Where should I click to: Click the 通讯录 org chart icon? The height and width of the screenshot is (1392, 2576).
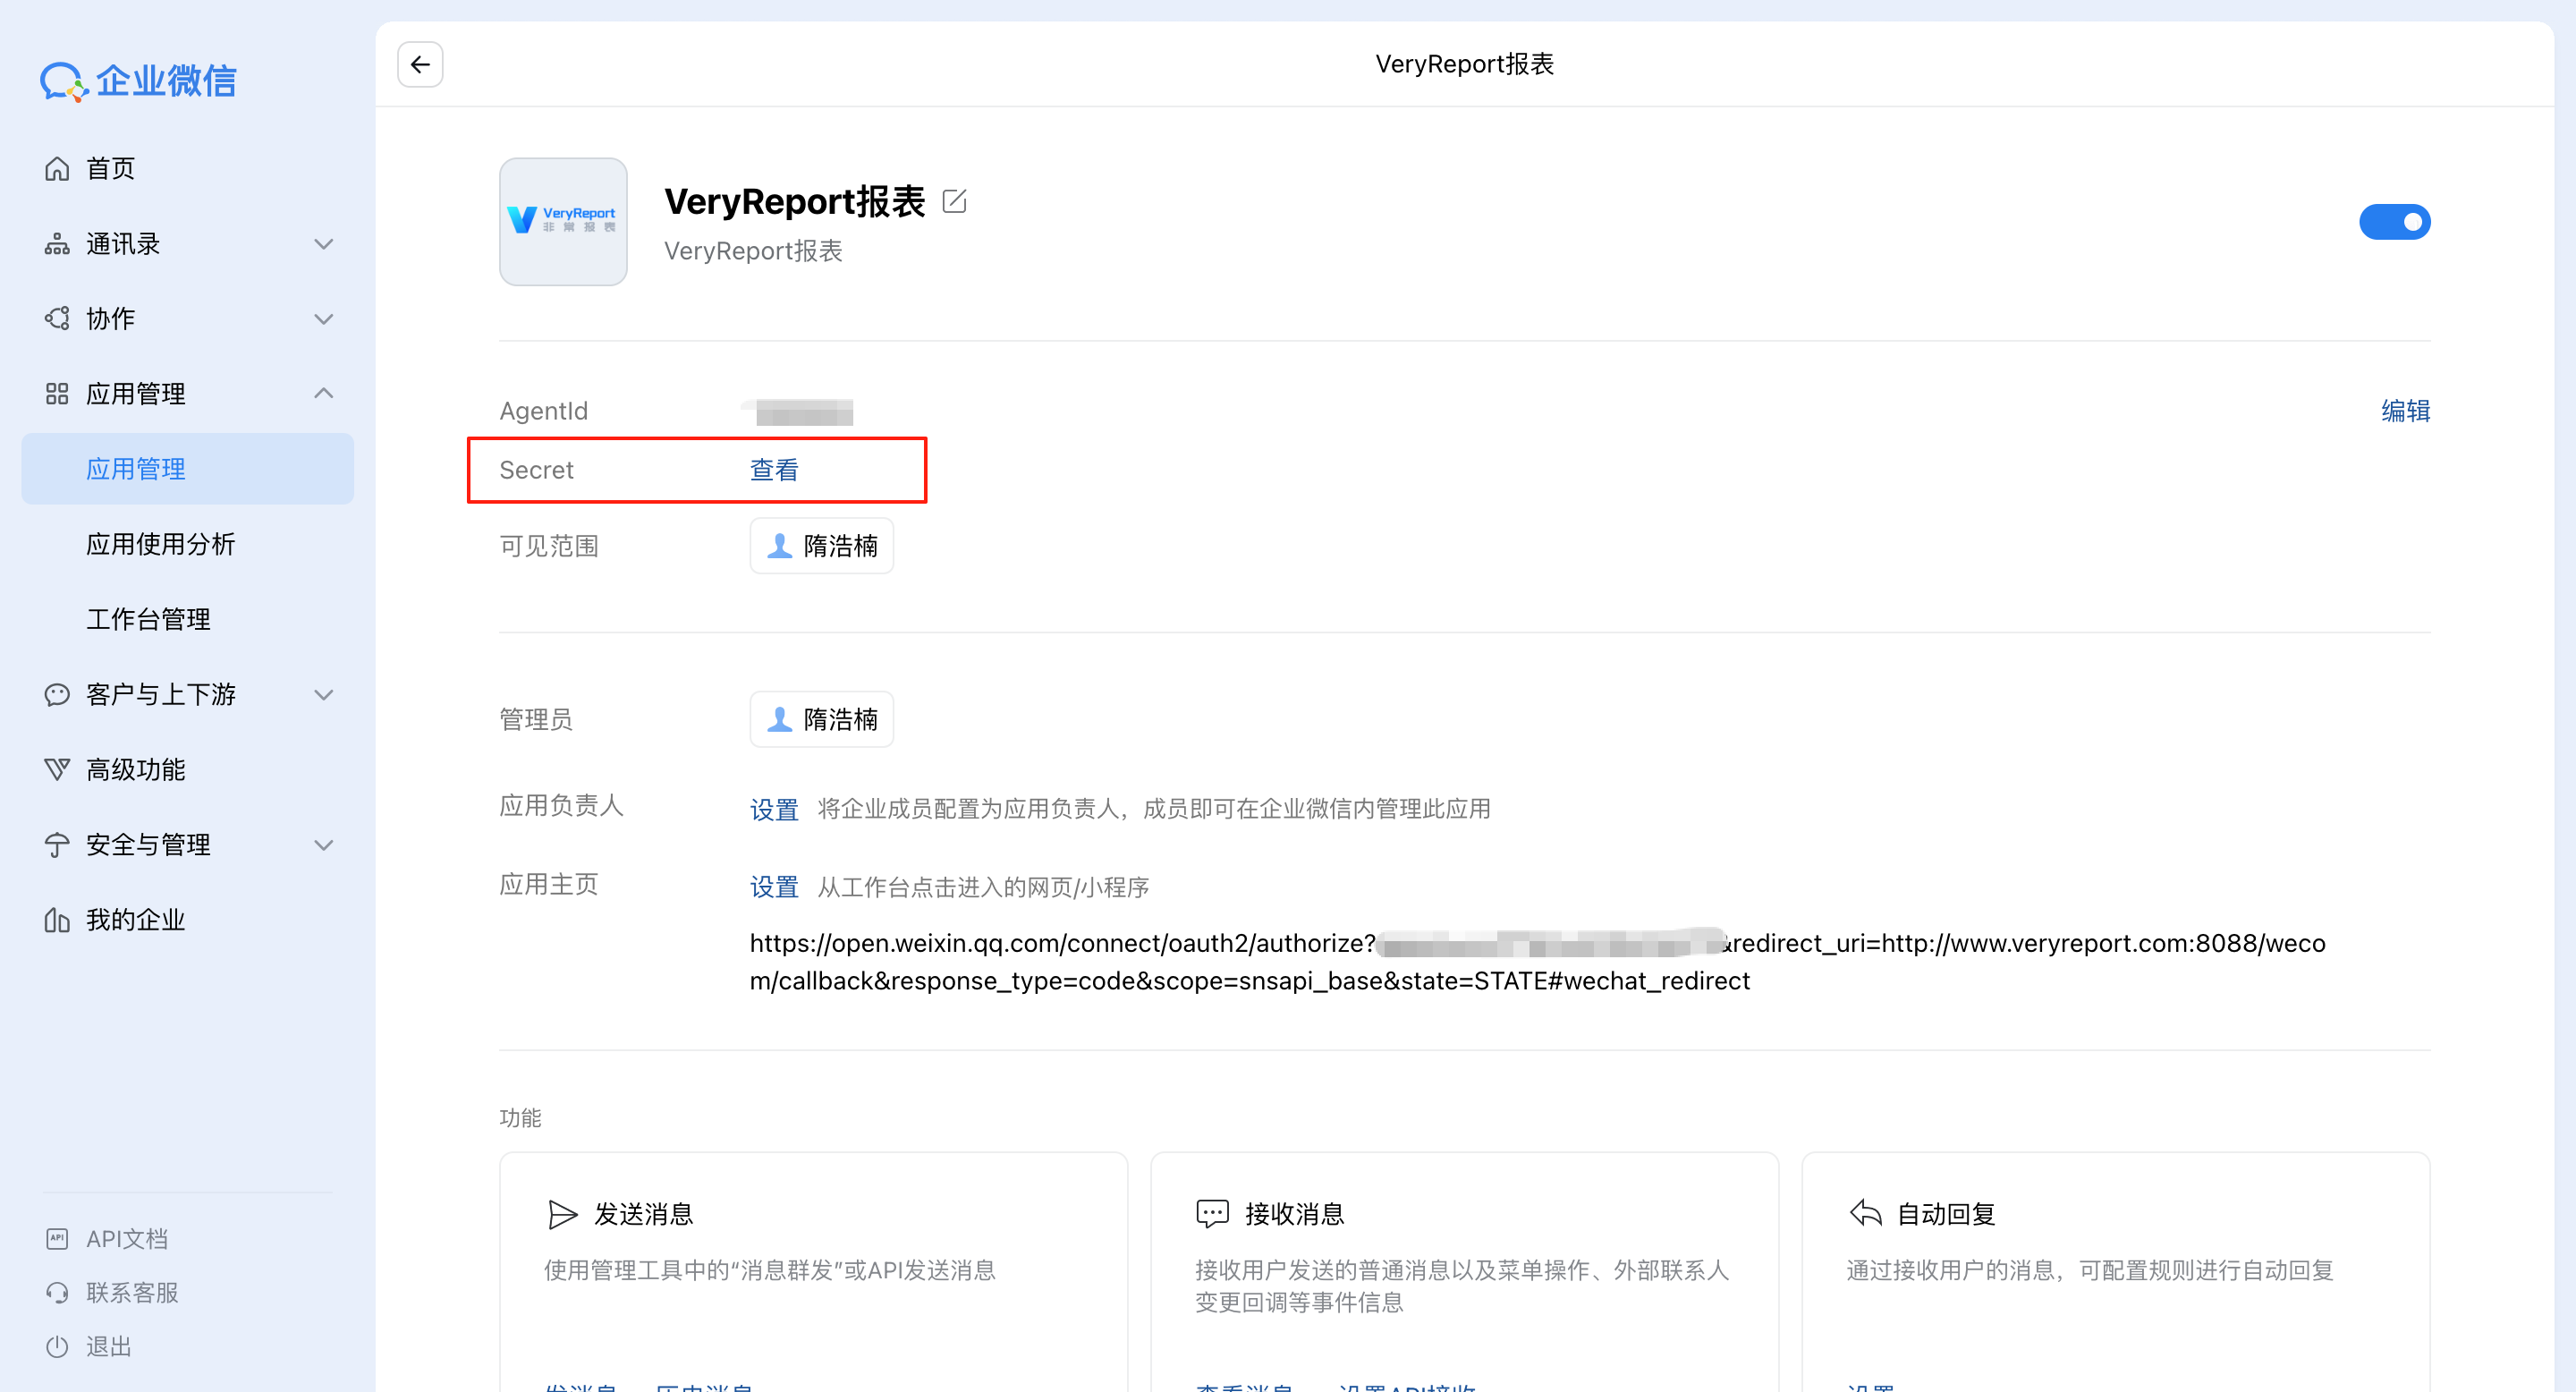click(x=57, y=244)
